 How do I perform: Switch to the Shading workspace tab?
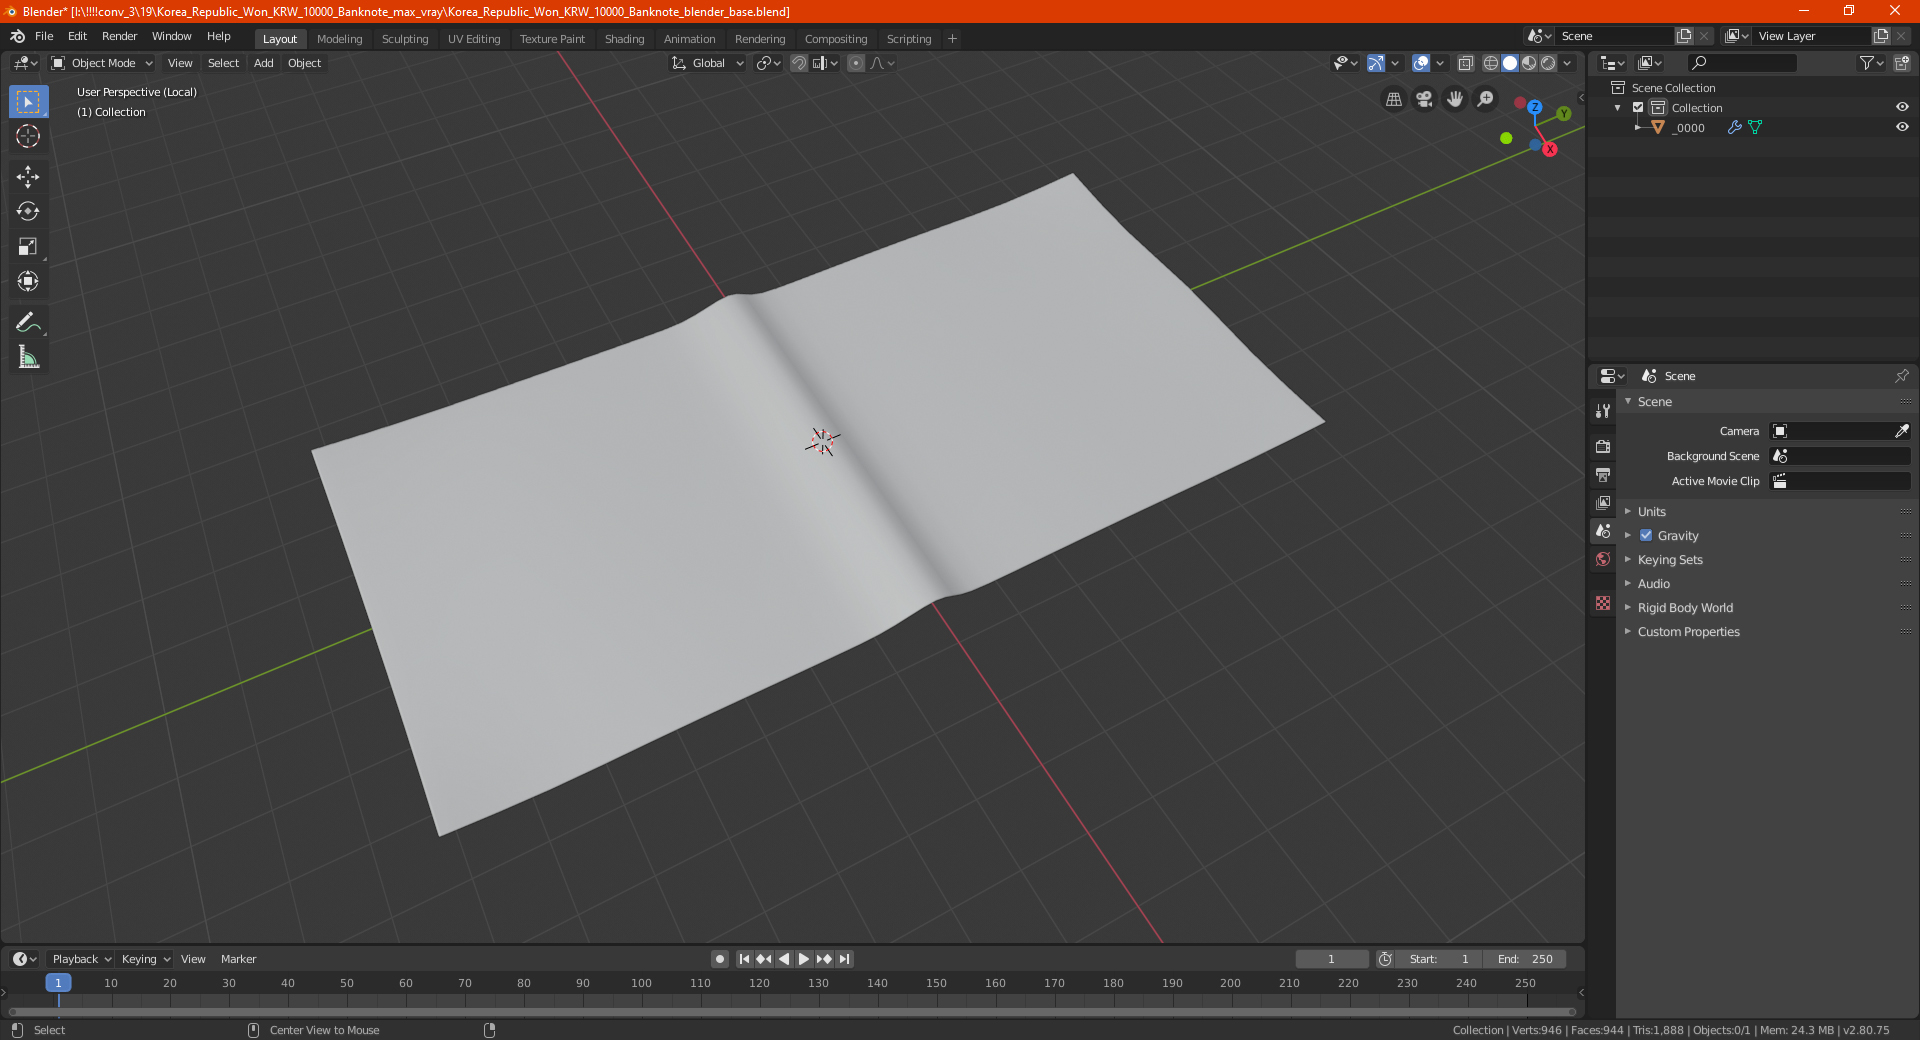pyautogui.click(x=624, y=39)
